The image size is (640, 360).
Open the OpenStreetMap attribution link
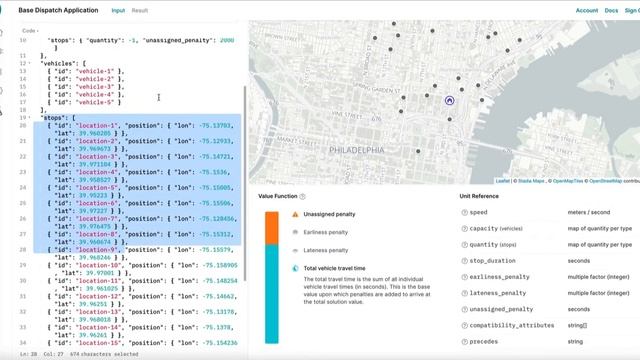pos(606,181)
